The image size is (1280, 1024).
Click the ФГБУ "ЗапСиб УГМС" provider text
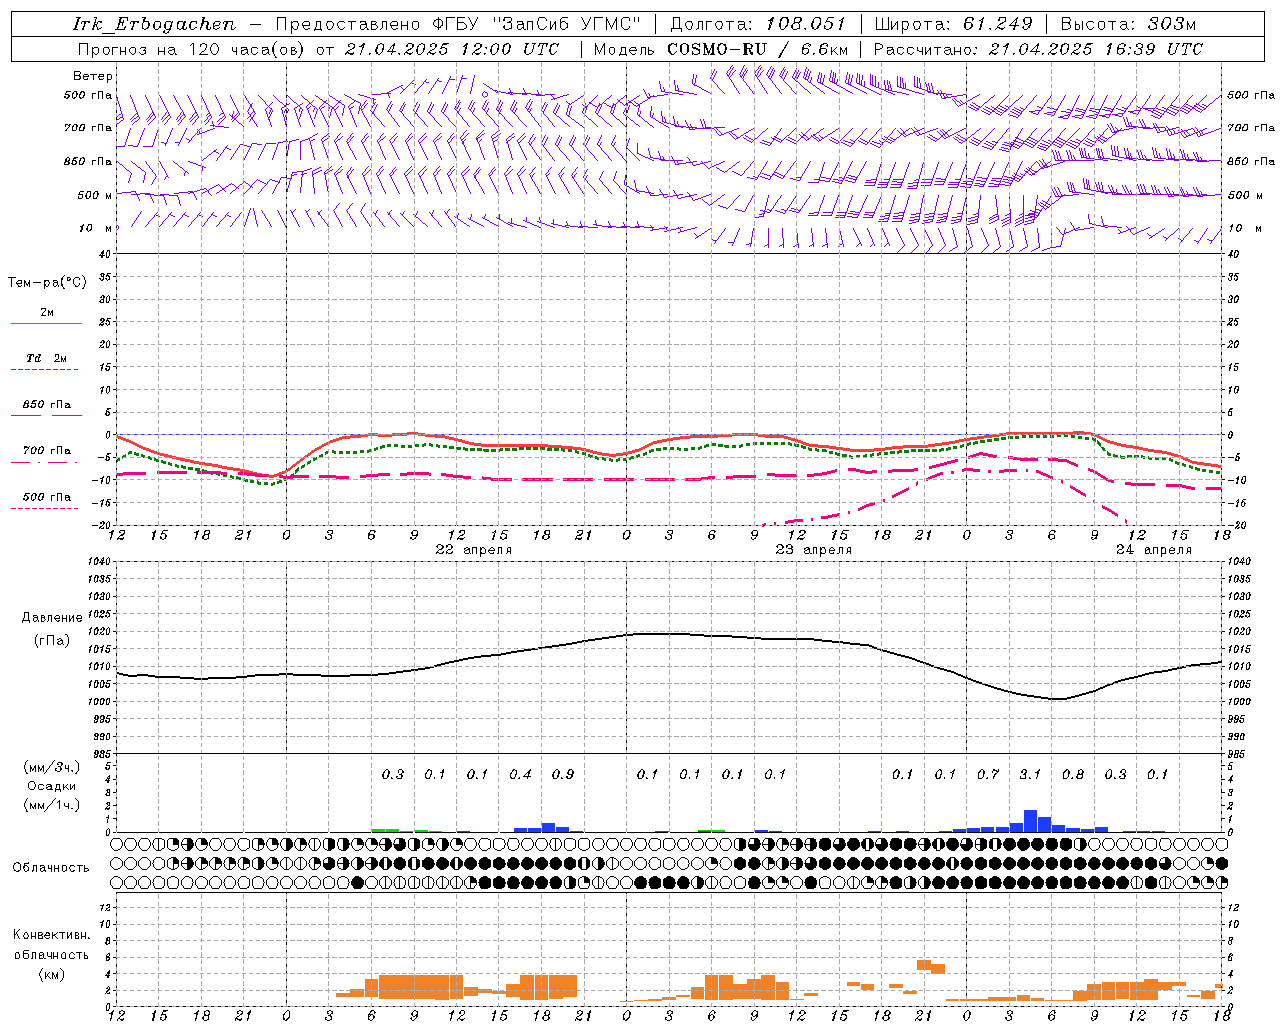click(x=537, y=24)
